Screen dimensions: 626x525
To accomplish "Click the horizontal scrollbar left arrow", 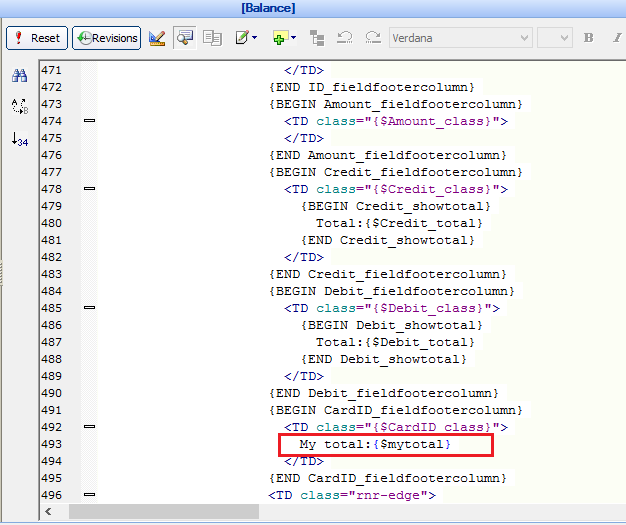I will coord(48,511).
